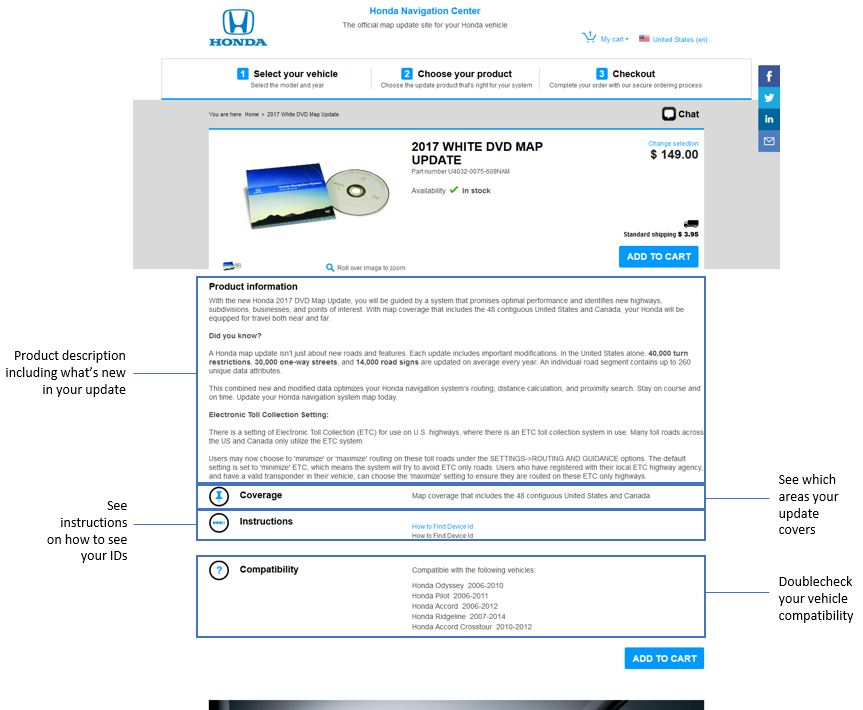The width and height of the screenshot is (863, 710).
Task: Click ADD TO CART beneath Standard shipping
Action: tap(658, 256)
